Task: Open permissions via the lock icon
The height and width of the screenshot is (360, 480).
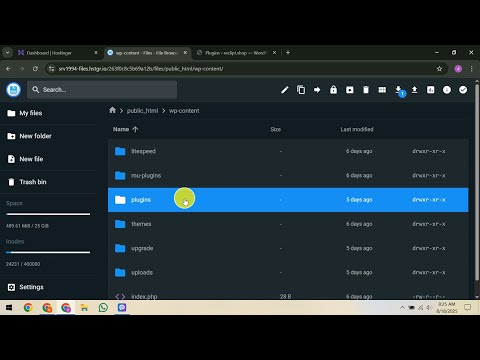Action: tap(333, 90)
